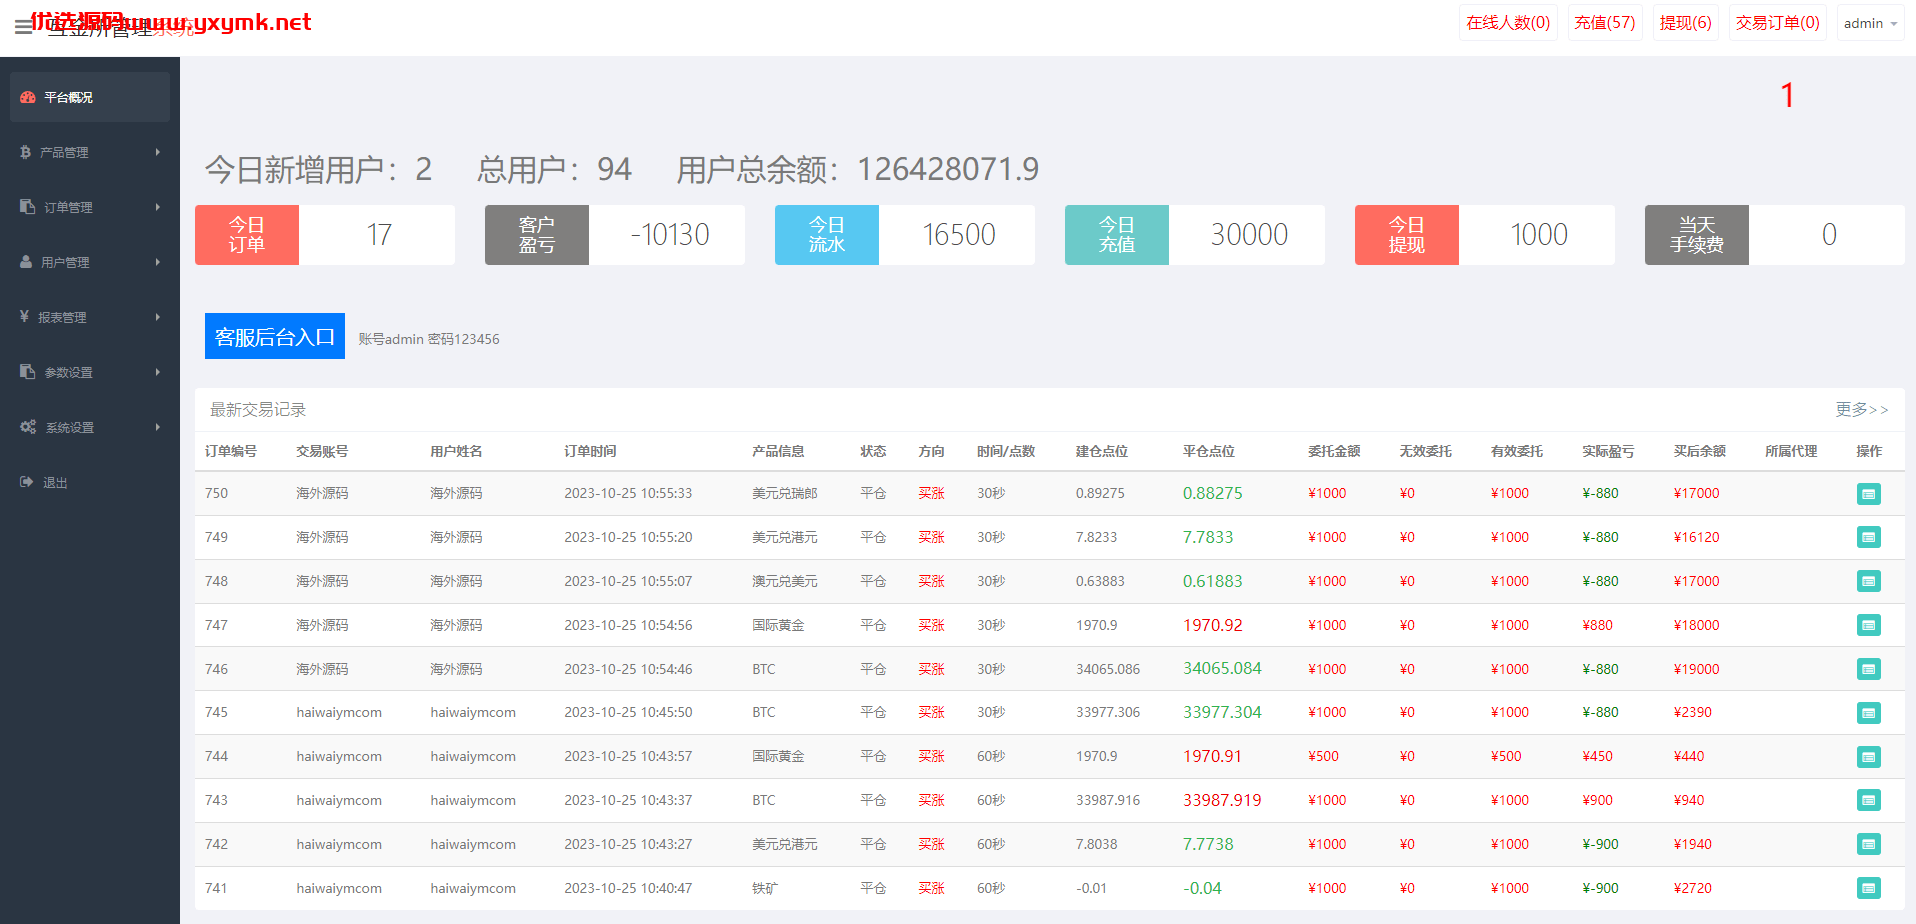Screen dimensions: 1916x924
Task: Click the 提现(6) button
Action: click(1685, 23)
